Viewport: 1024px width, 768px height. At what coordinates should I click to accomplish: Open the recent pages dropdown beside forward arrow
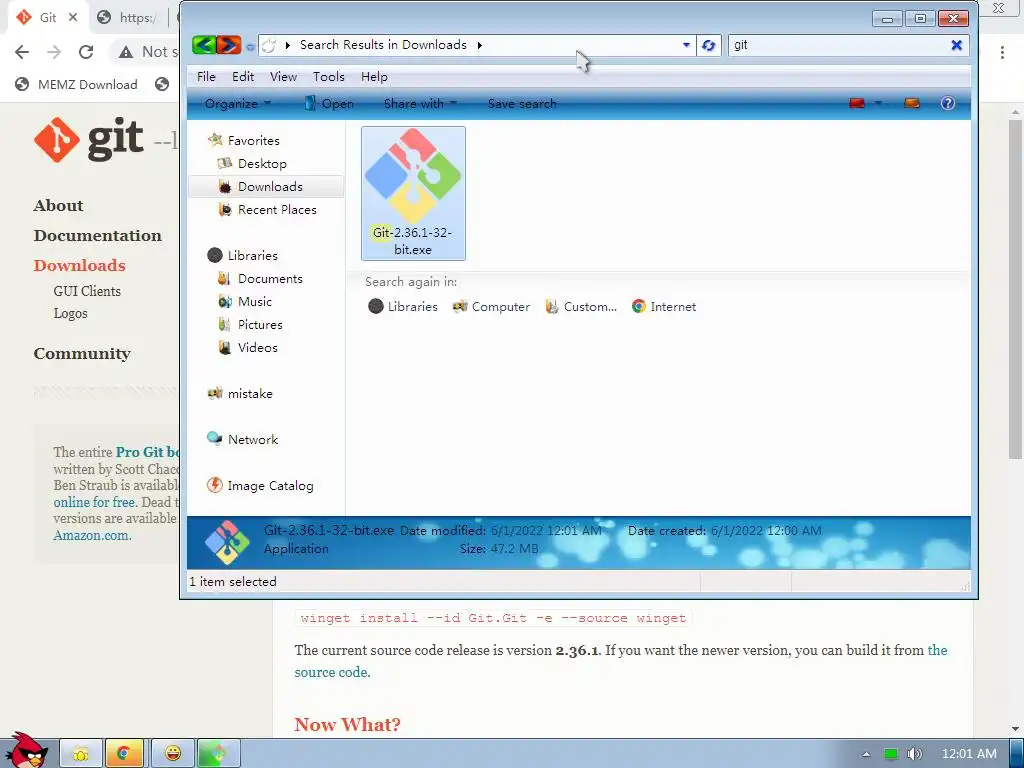coord(250,46)
